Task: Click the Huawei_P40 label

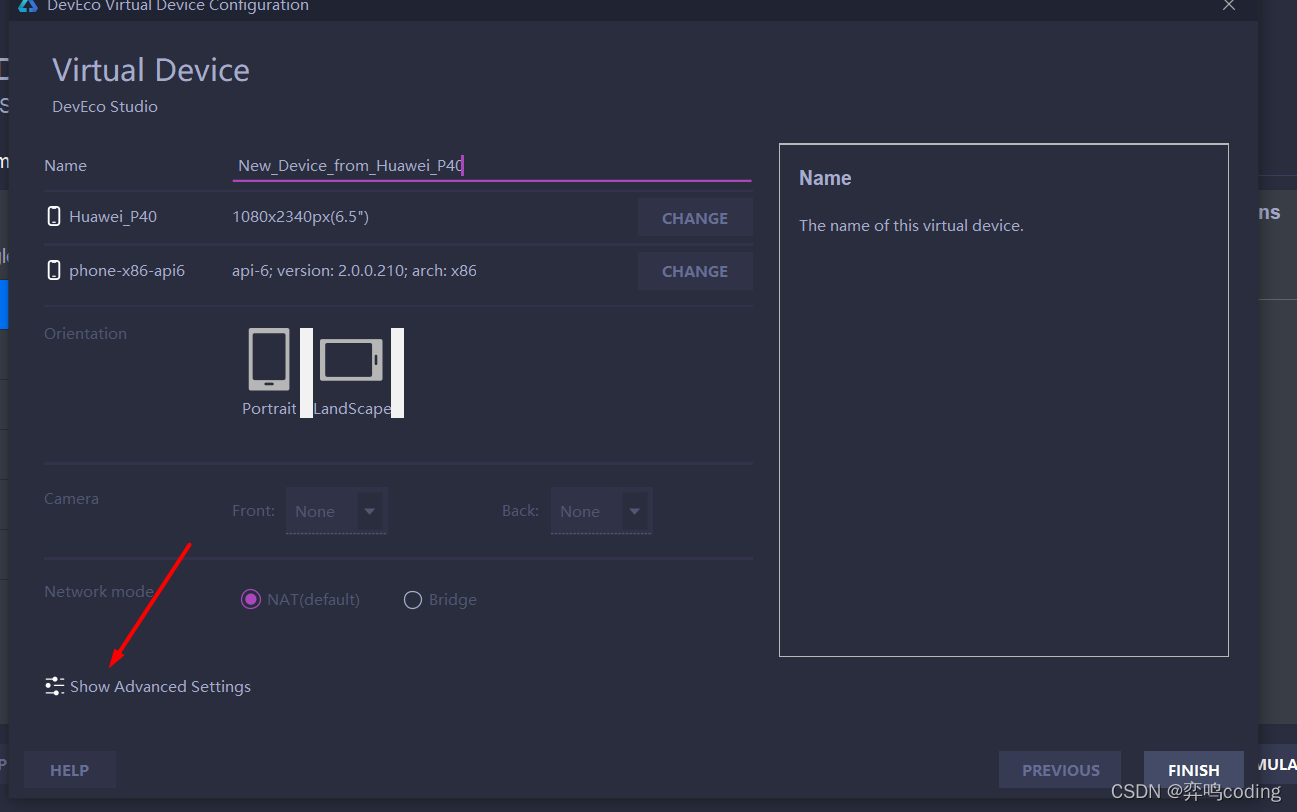Action: coord(113,217)
